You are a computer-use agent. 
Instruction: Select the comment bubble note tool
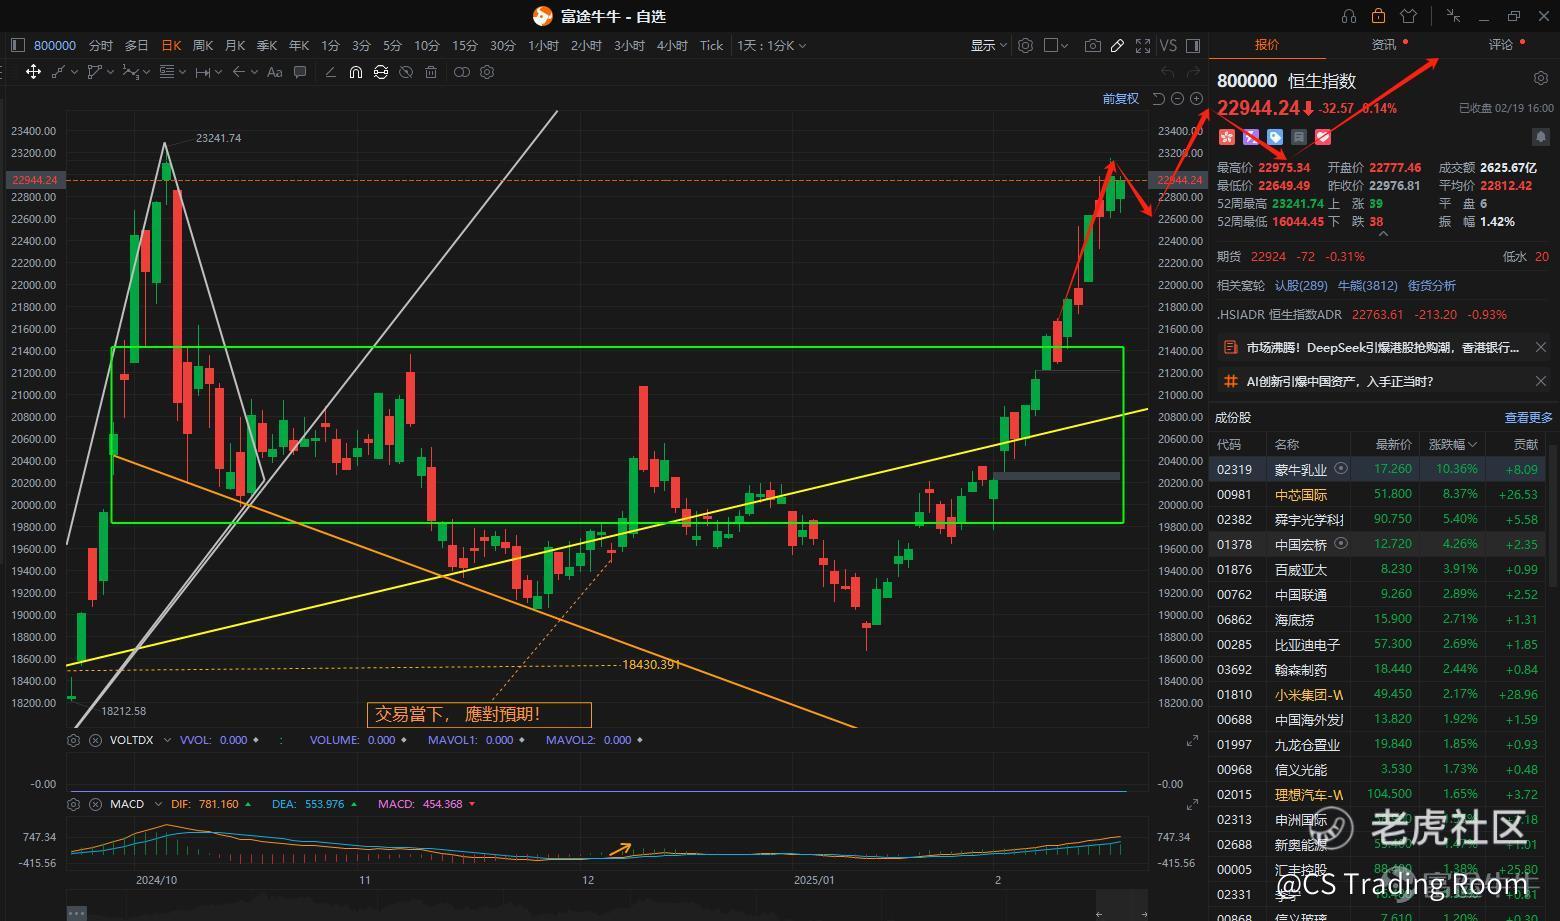tap(300, 72)
